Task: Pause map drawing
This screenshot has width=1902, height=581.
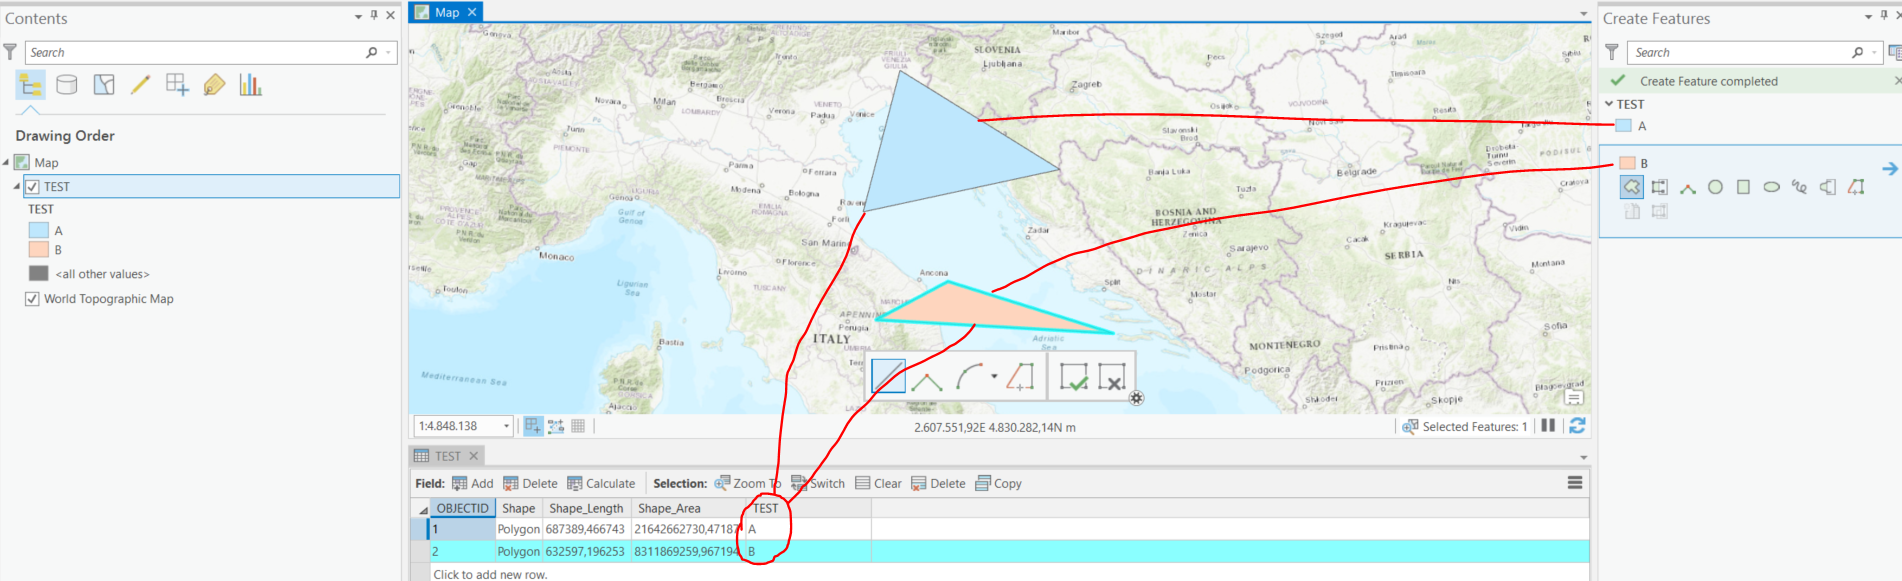Action: (1548, 426)
